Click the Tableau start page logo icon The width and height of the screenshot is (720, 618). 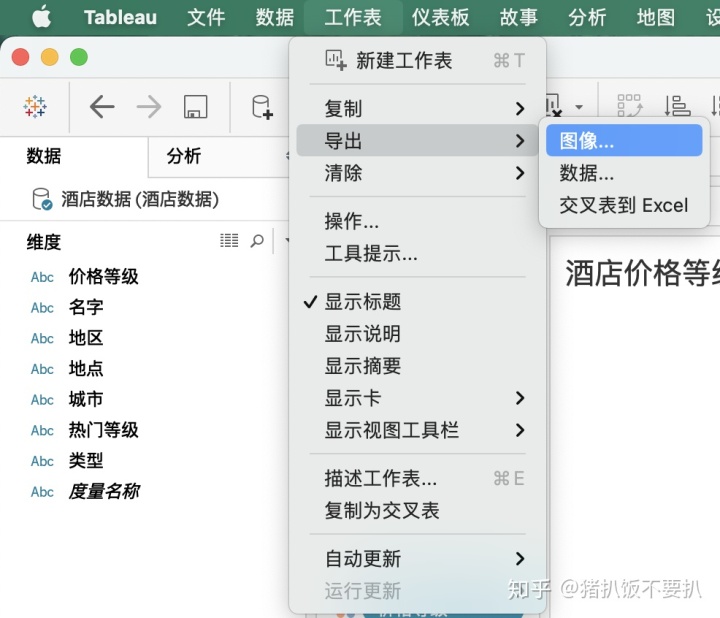tap(35, 107)
